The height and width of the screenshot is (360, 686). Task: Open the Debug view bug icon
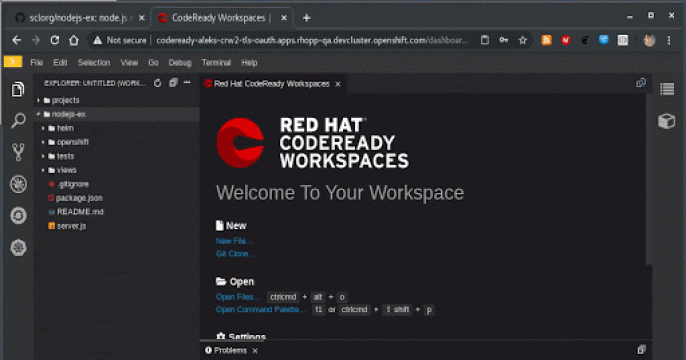point(18,184)
